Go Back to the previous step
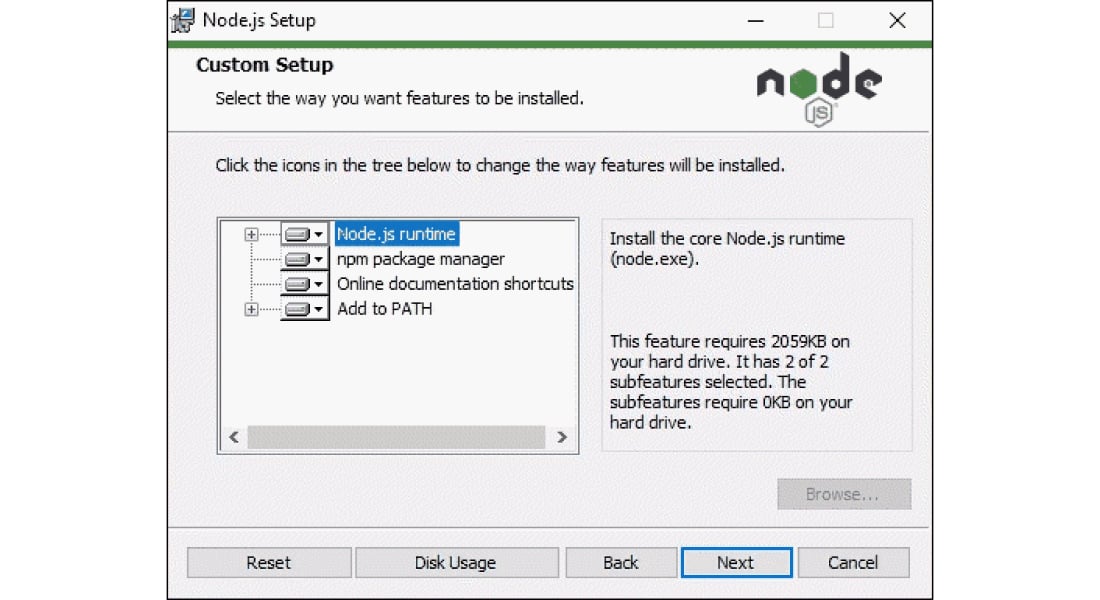Viewport: 1100px width, 600px height. pyautogui.click(x=621, y=563)
